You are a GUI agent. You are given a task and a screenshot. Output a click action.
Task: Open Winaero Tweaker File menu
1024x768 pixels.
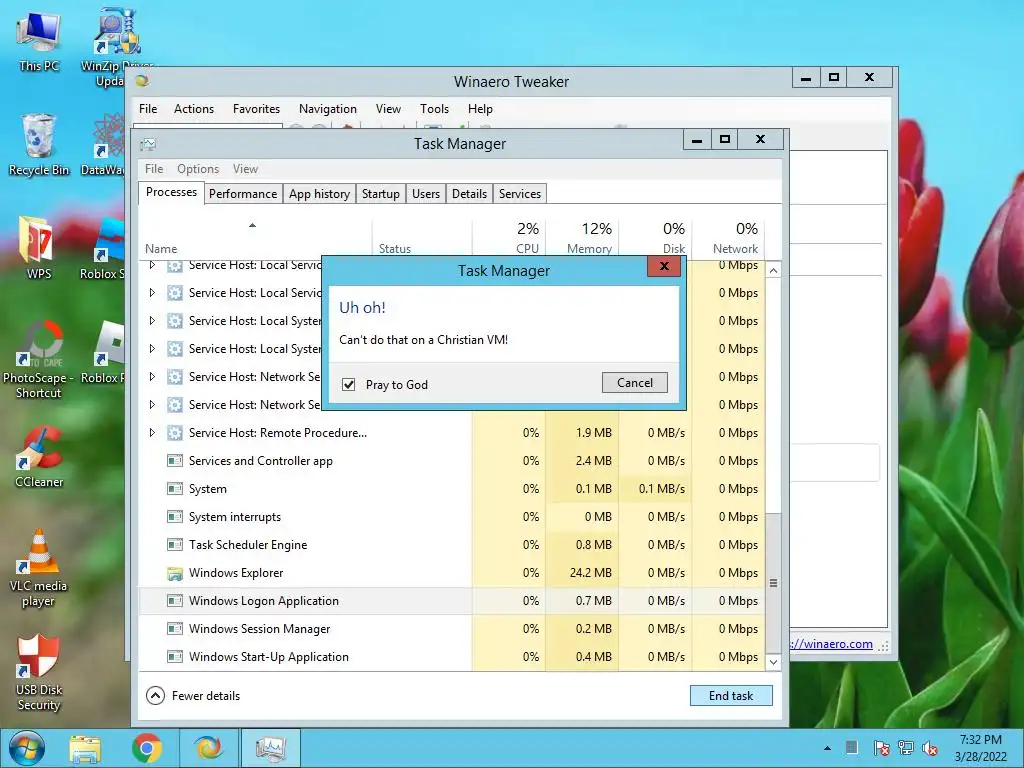click(x=148, y=109)
